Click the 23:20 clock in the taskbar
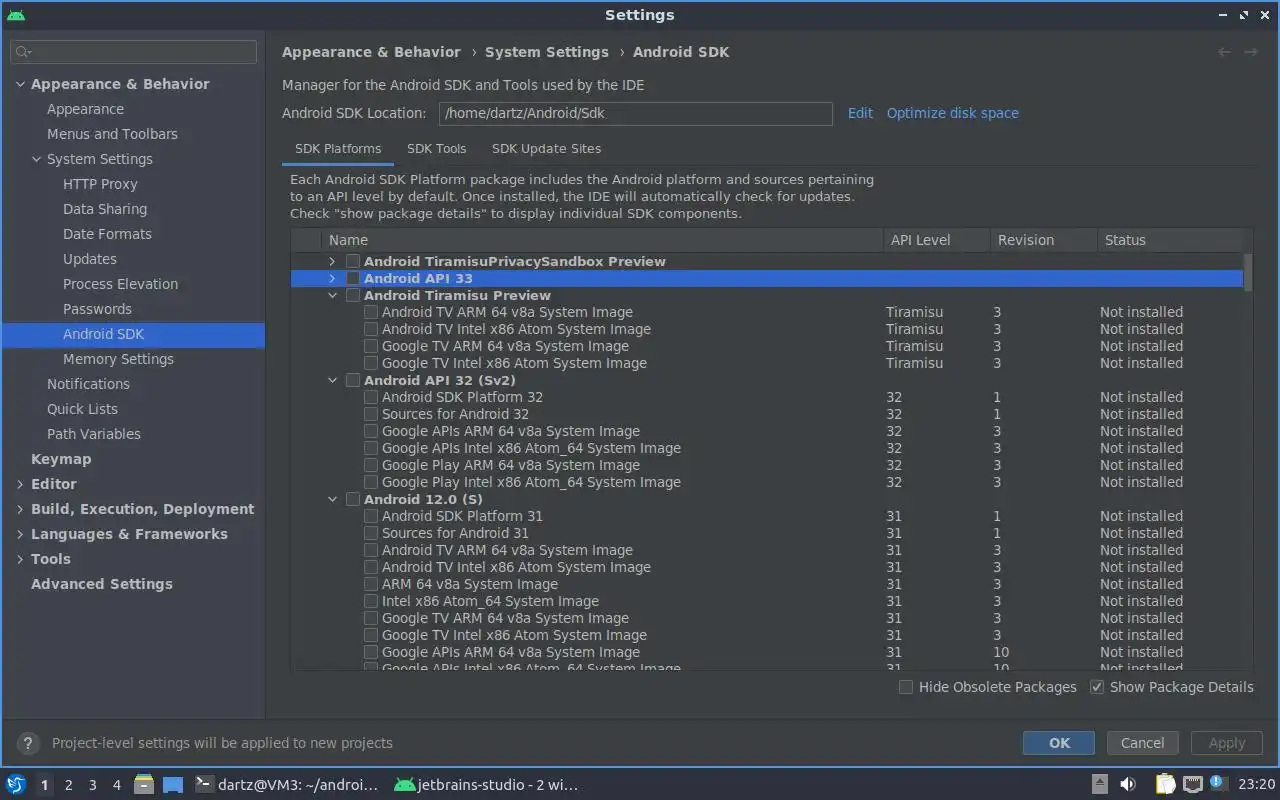This screenshot has height=800, width=1280. [x=1256, y=785]
